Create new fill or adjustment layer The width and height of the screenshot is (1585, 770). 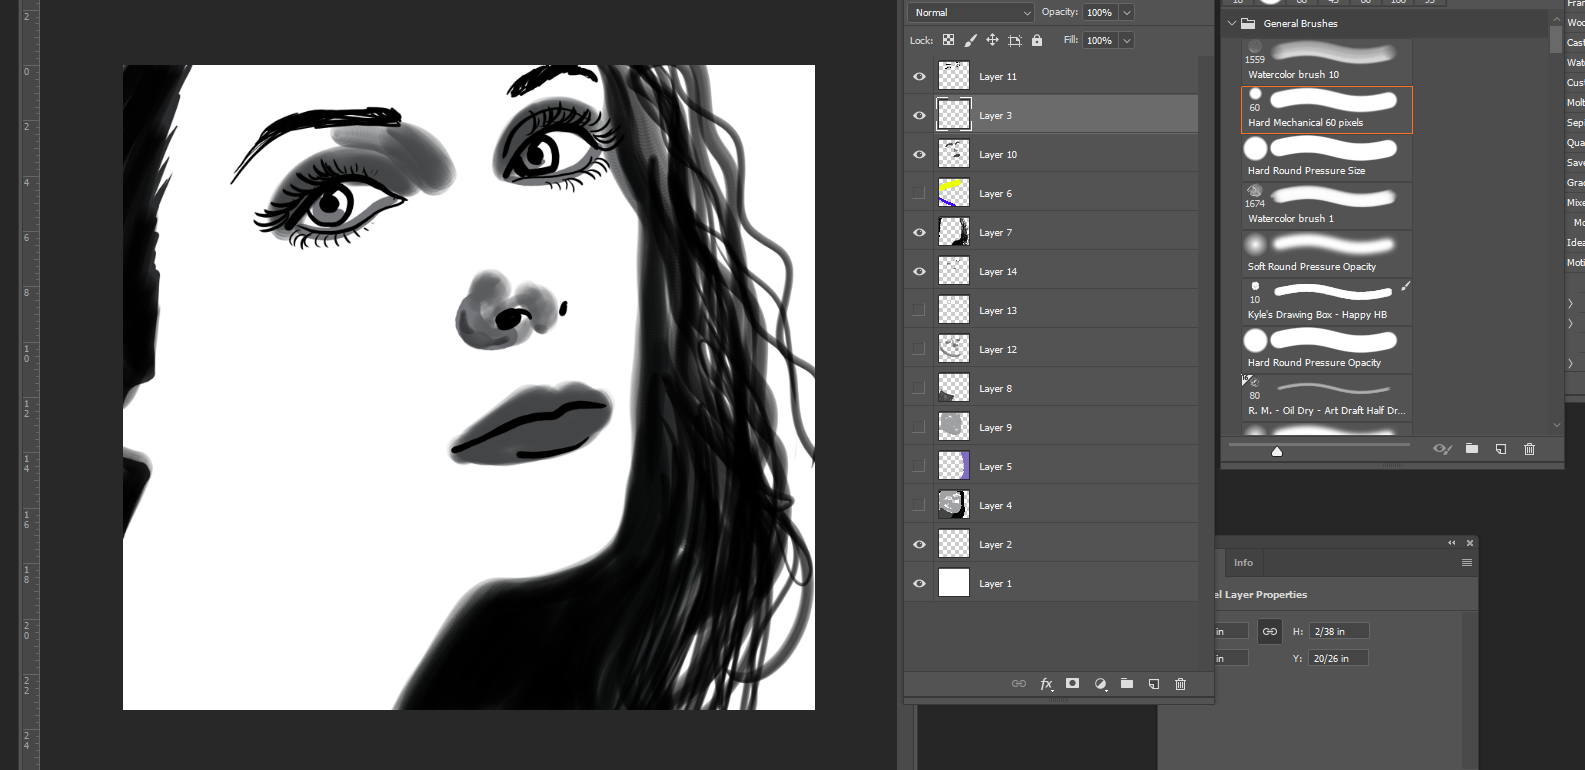(1100, 684)
